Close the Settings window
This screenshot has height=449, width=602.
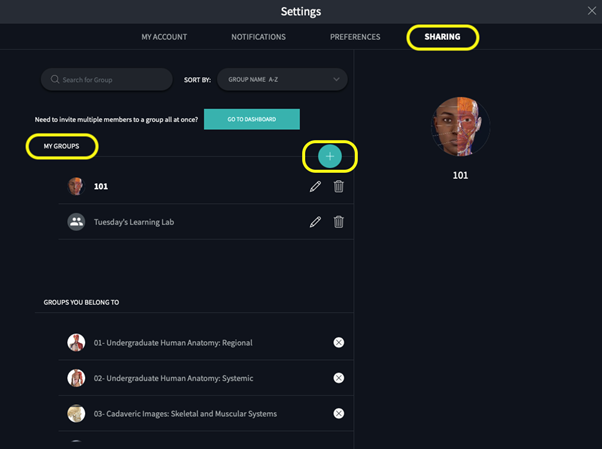tap(591, 11)
